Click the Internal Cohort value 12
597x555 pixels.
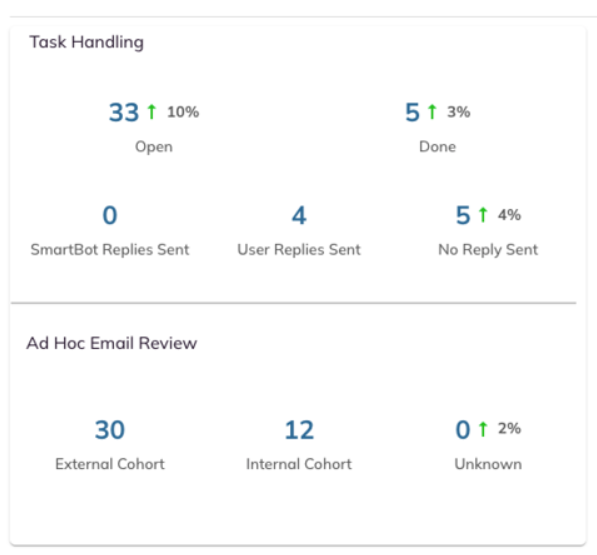pos(299,430)
